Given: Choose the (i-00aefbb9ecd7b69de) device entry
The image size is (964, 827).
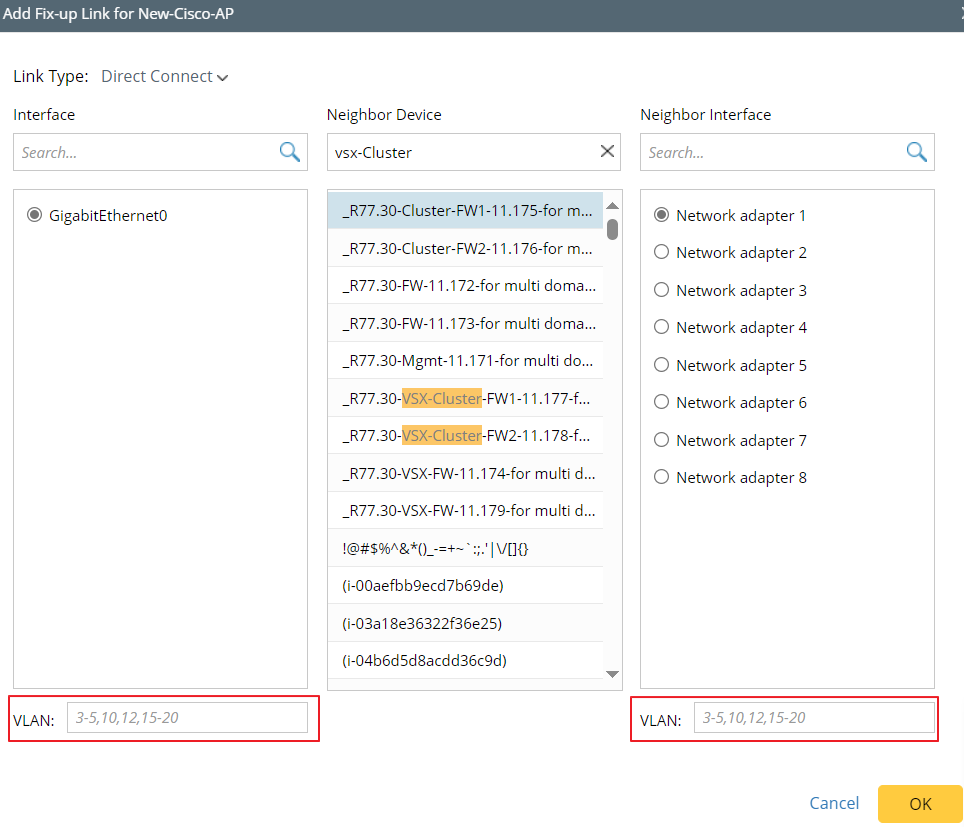Looking at the screenshot, I should click(x=466, y=586).
